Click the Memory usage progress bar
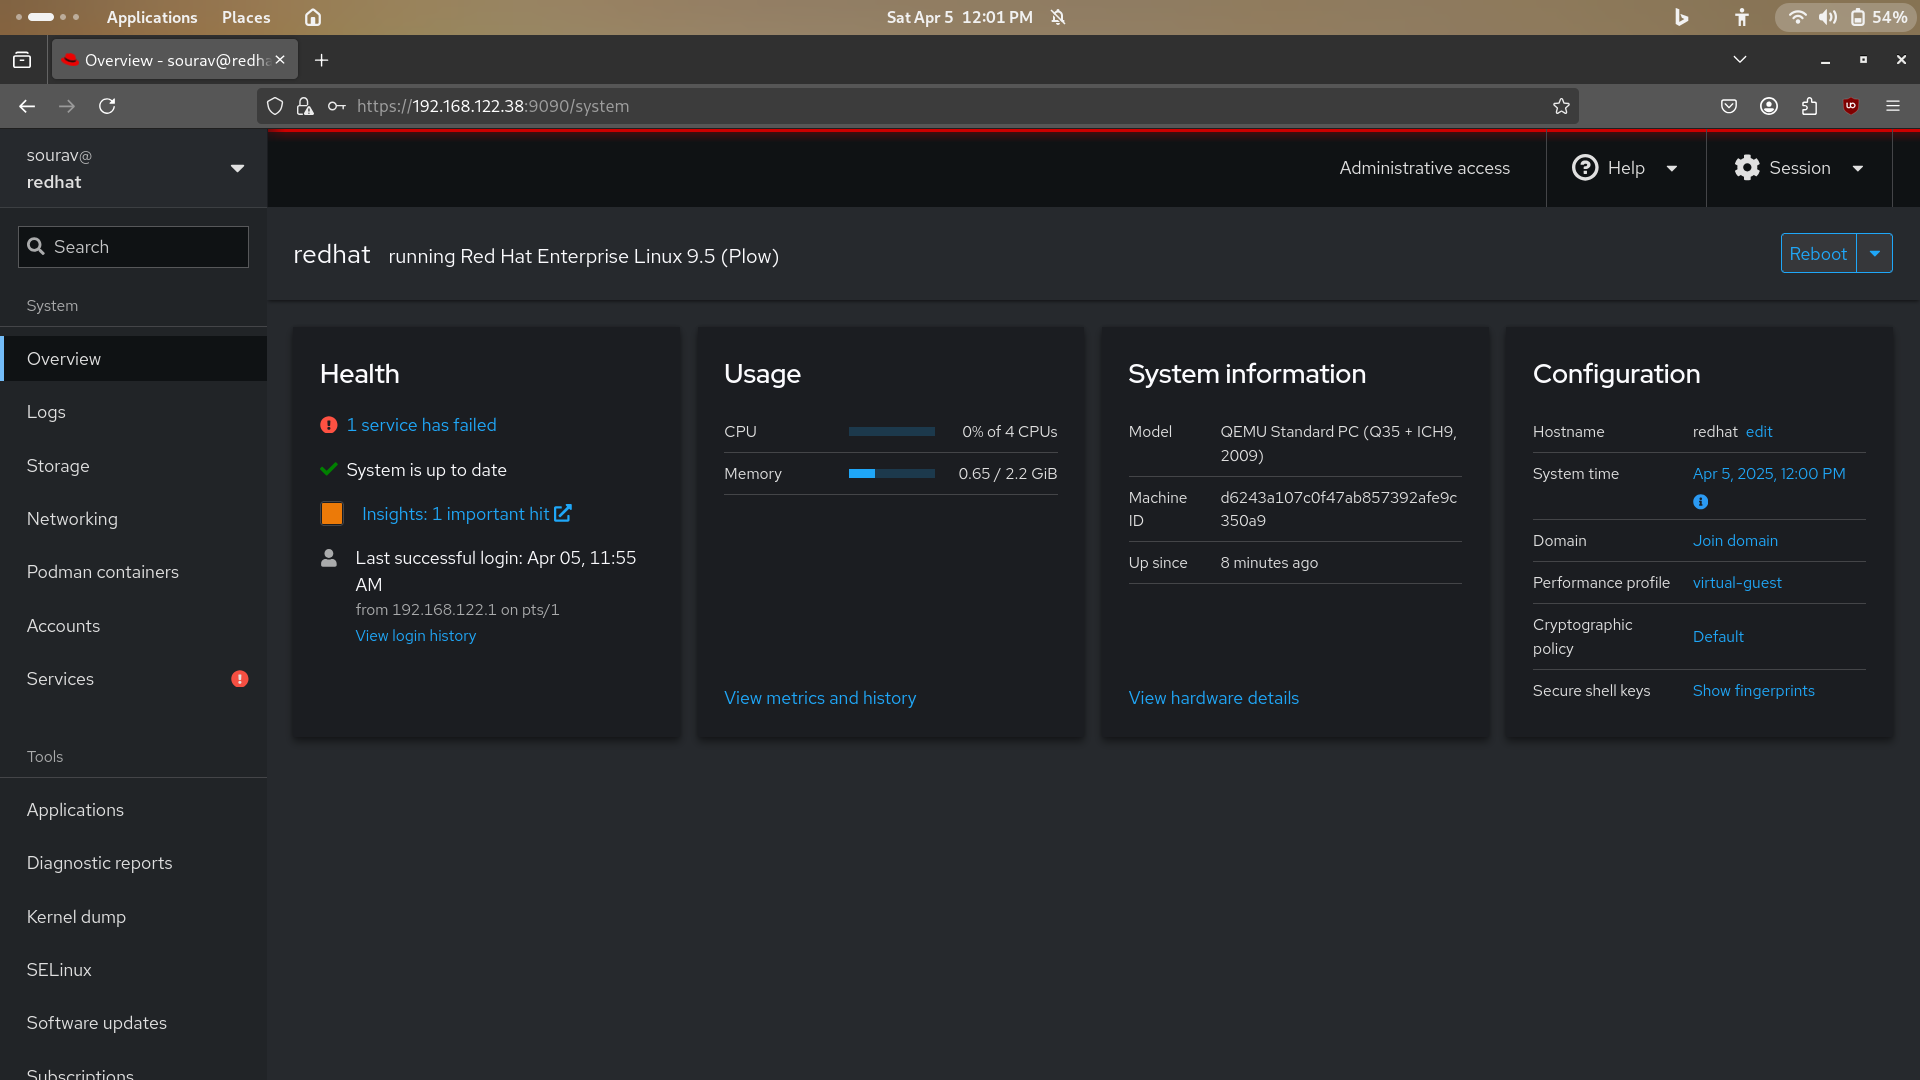Screen dimensions: 1920x1080 coord(892,474)
